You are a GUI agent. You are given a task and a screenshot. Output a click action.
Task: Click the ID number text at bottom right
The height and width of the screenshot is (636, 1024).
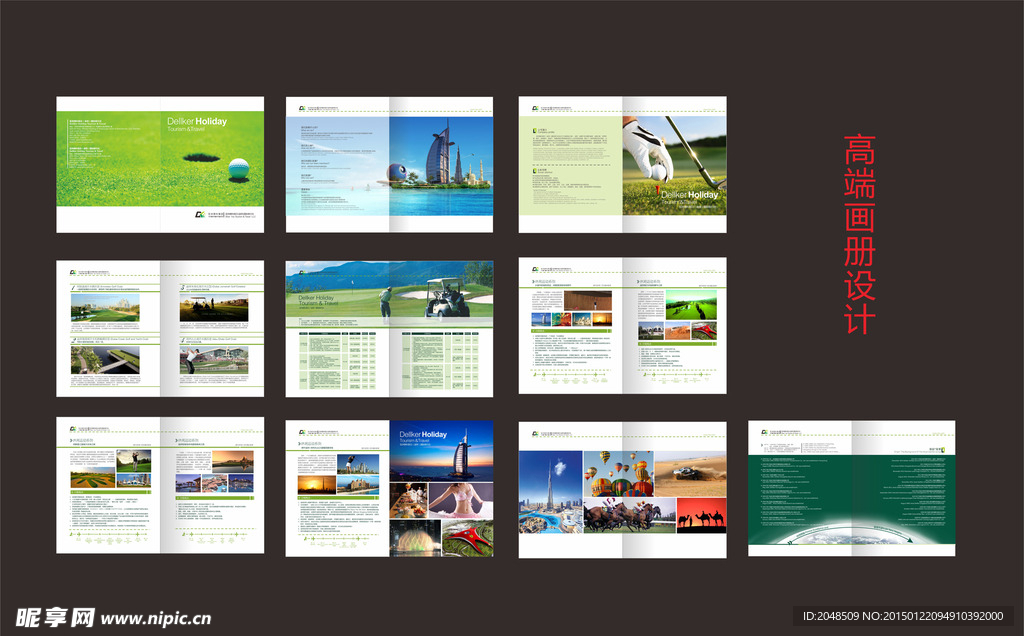904,616
